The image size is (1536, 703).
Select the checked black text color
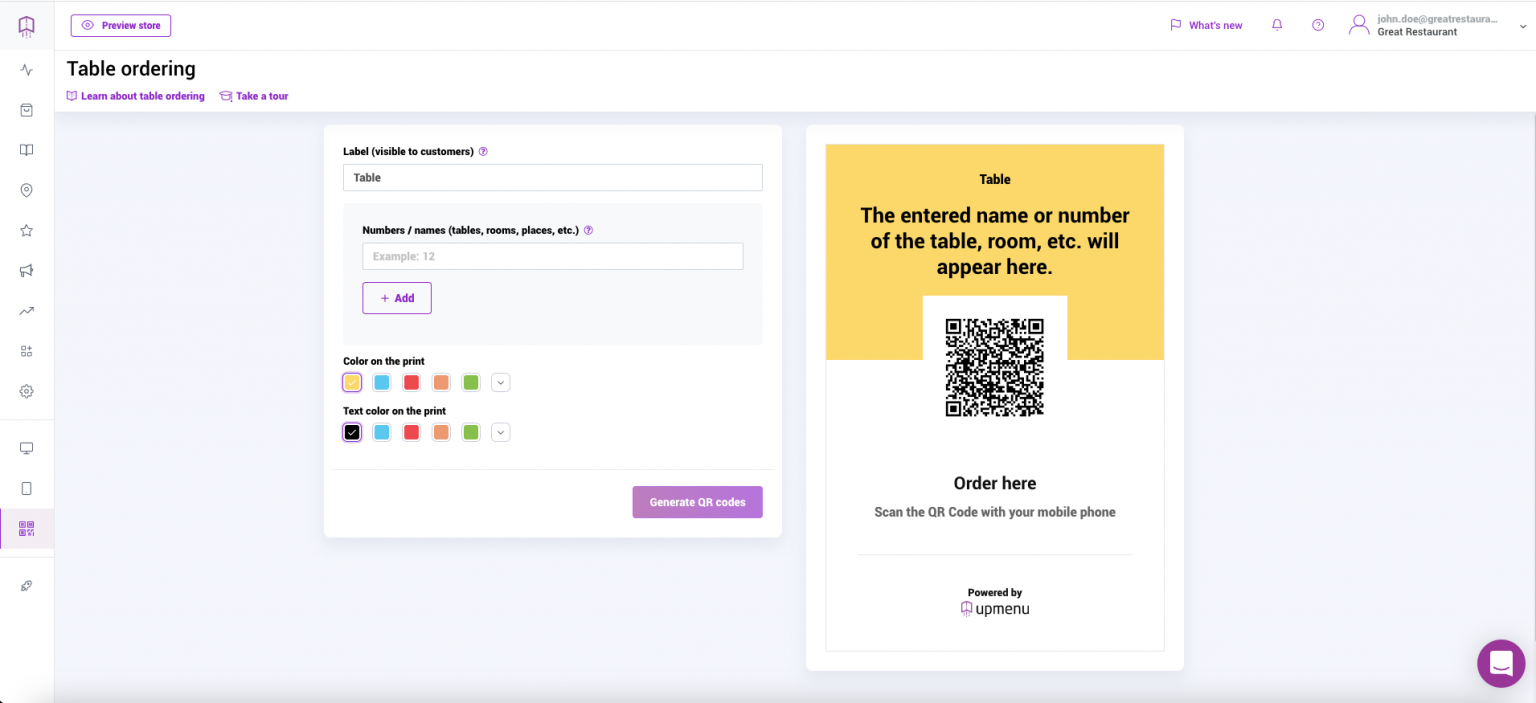[x=352, y=432]
